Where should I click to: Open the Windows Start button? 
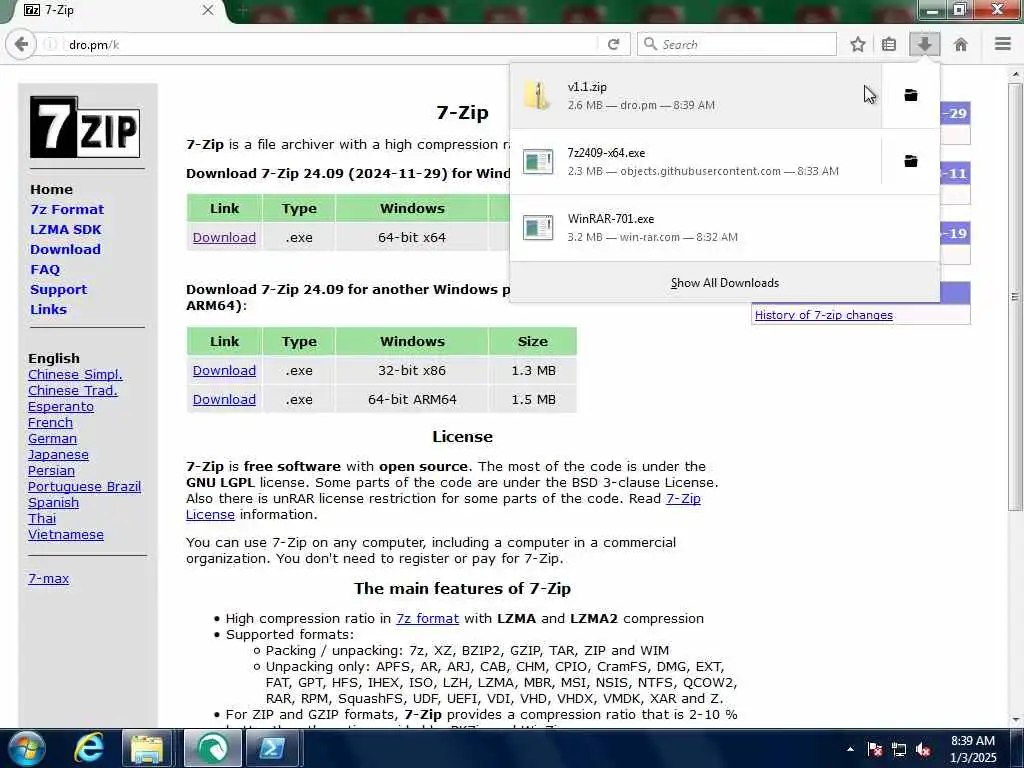26,748
